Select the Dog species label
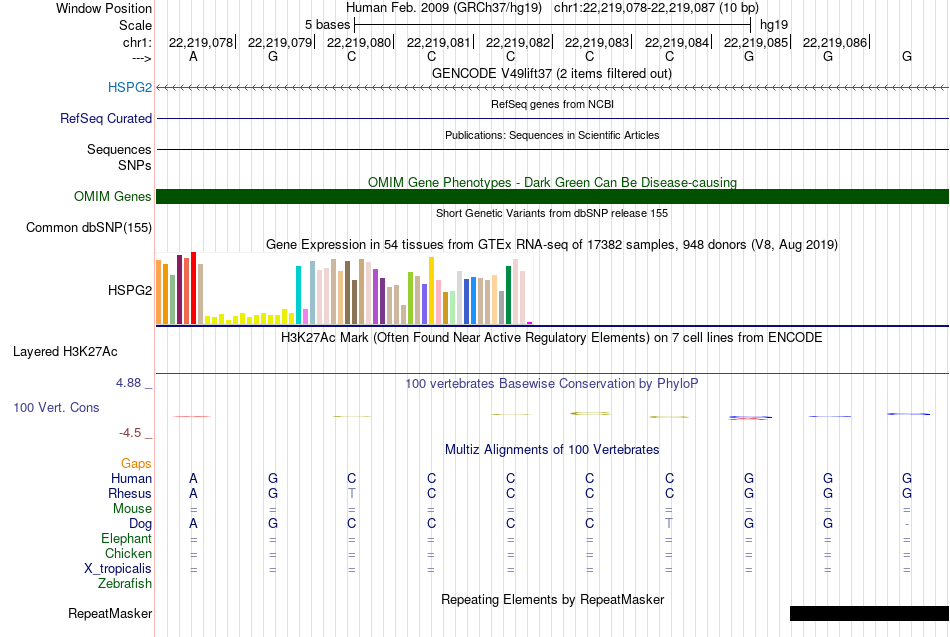Image resolution: width=950 pixels, height=637 pixels. point(141,524)
